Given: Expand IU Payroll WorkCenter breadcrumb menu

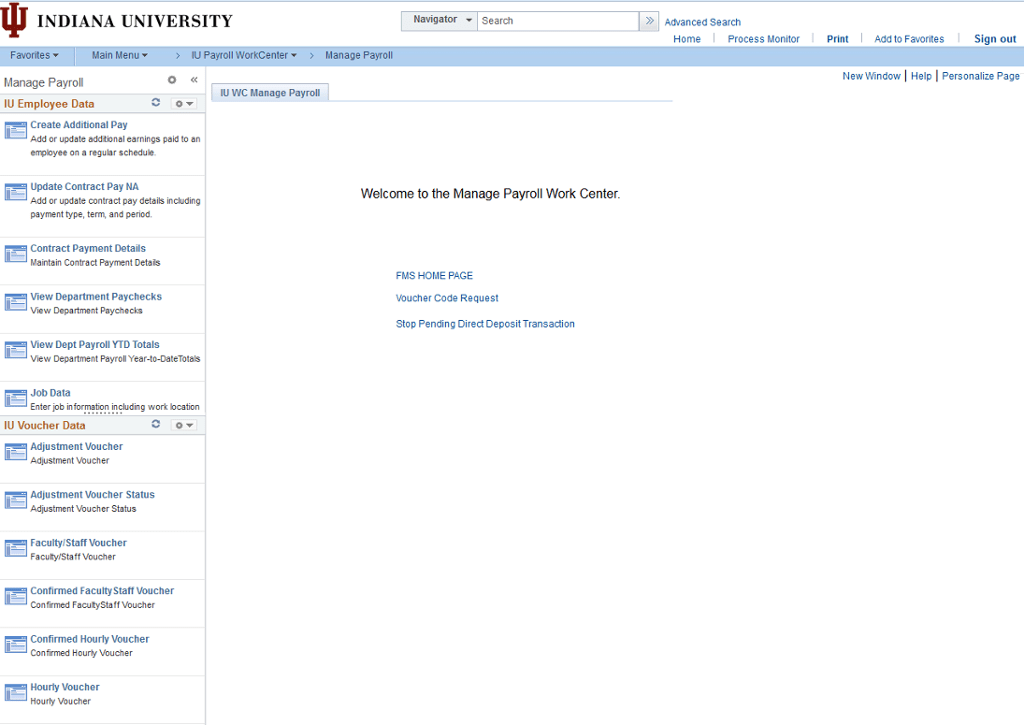Looking at the screenshot, I should click(x=244, y=56).
